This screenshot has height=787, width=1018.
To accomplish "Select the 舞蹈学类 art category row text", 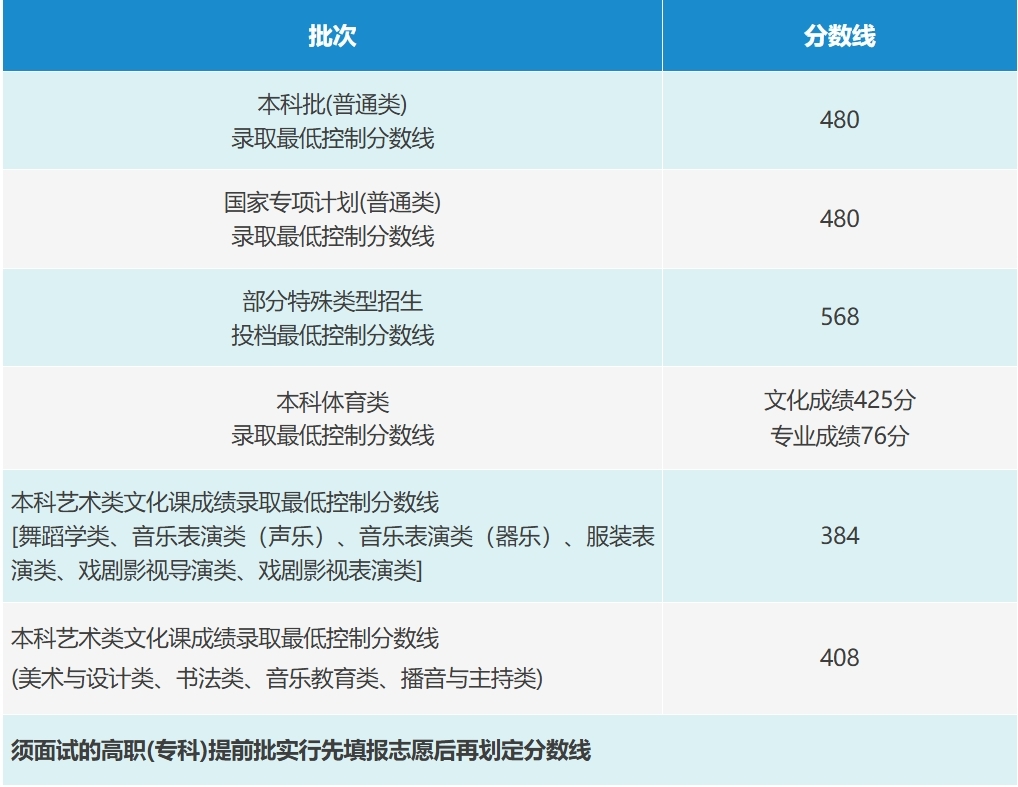I will (x=332, y=536).
